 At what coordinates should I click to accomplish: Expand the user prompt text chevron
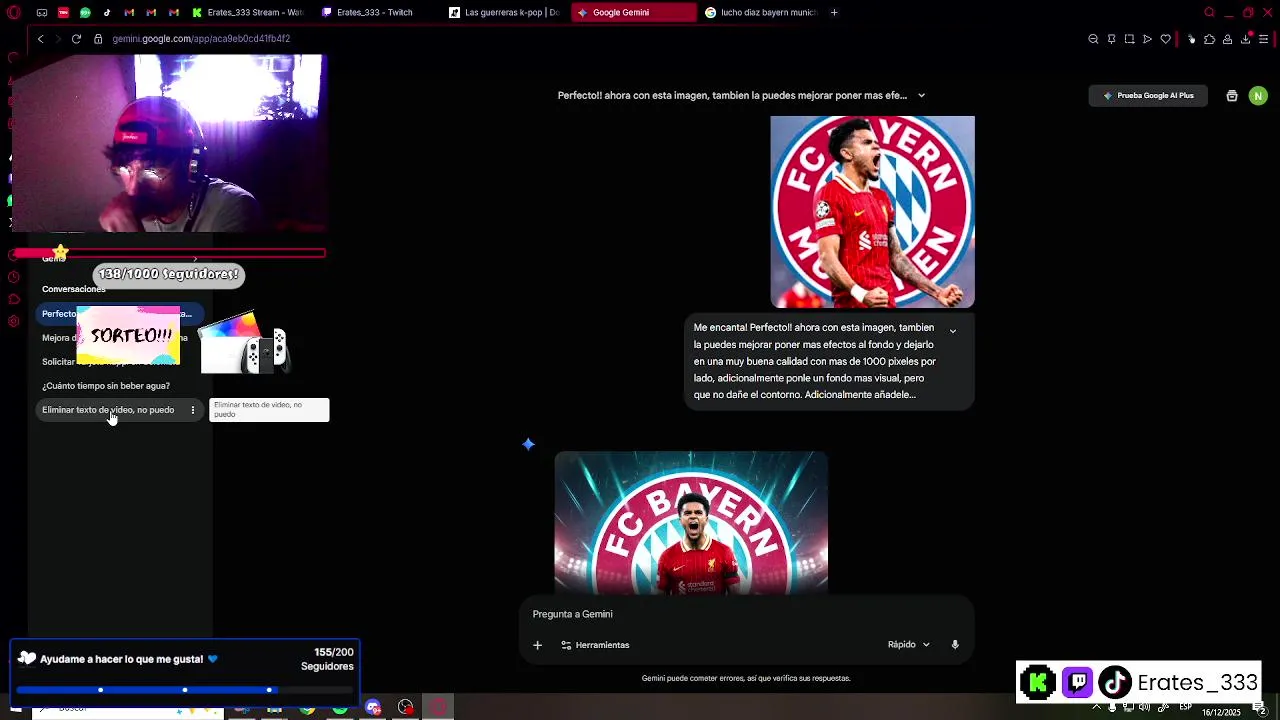pos(953,331)
